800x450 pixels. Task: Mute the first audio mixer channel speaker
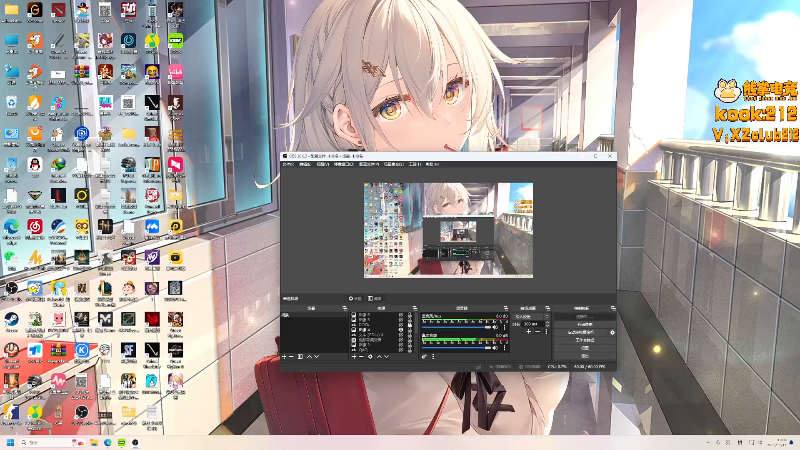pos(495,327)
